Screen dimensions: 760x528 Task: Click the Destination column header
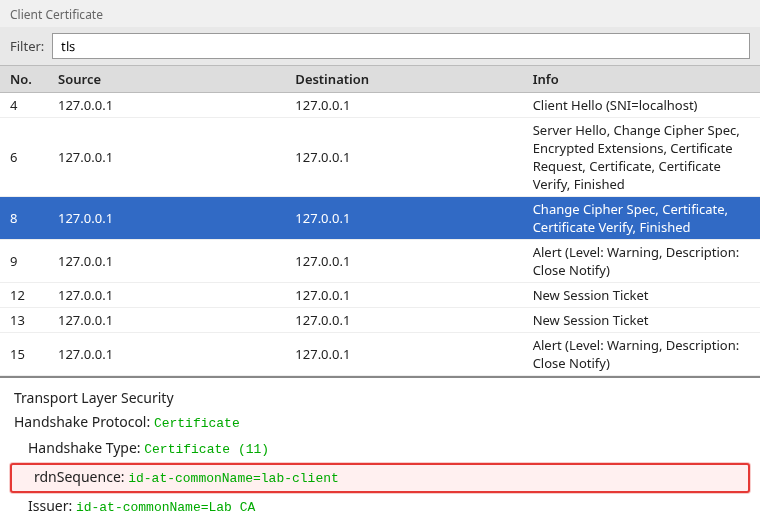(x=332, y=80)
